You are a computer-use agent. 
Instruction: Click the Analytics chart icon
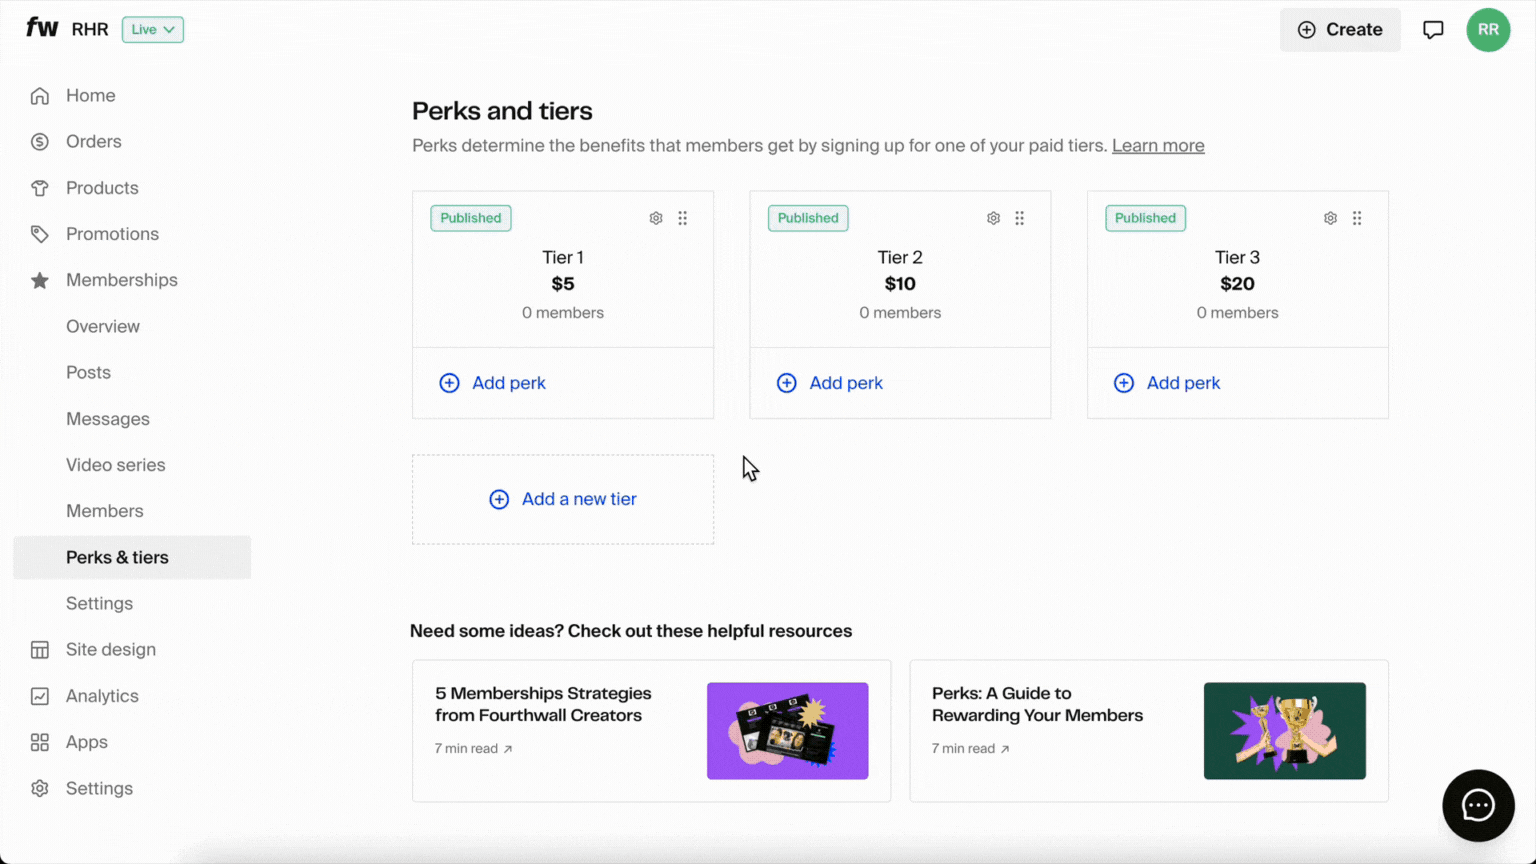tap(40, 695)
